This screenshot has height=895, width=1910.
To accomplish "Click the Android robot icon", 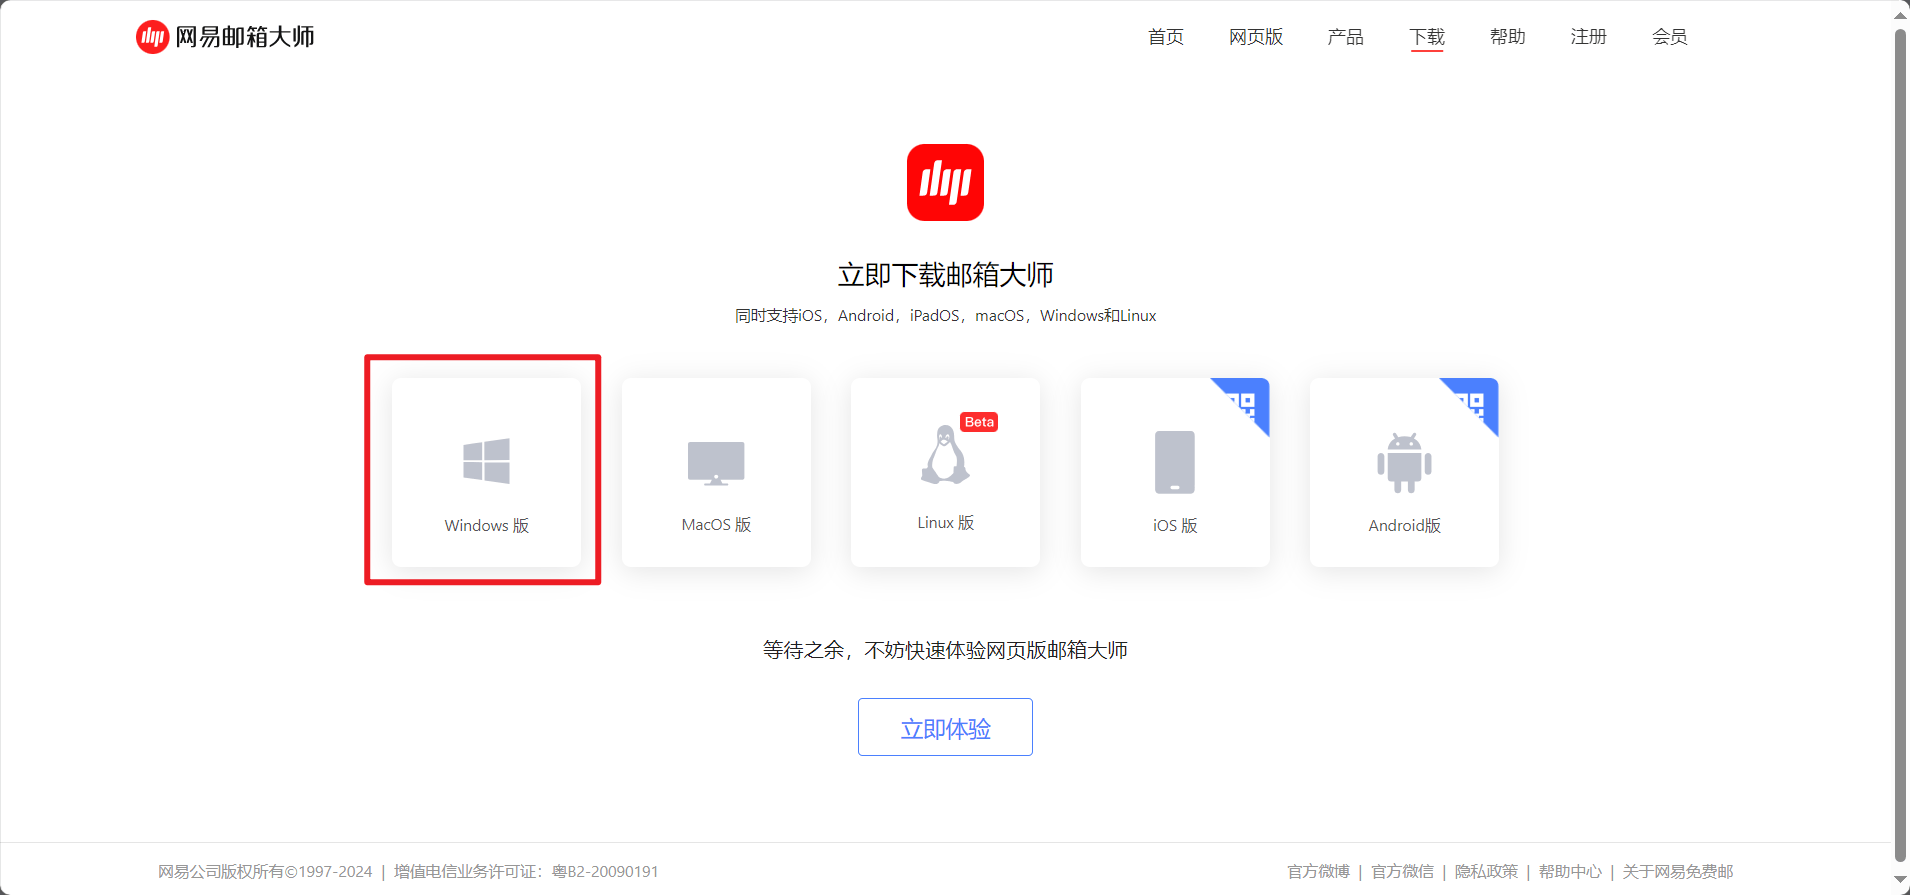I will 1404,463.
